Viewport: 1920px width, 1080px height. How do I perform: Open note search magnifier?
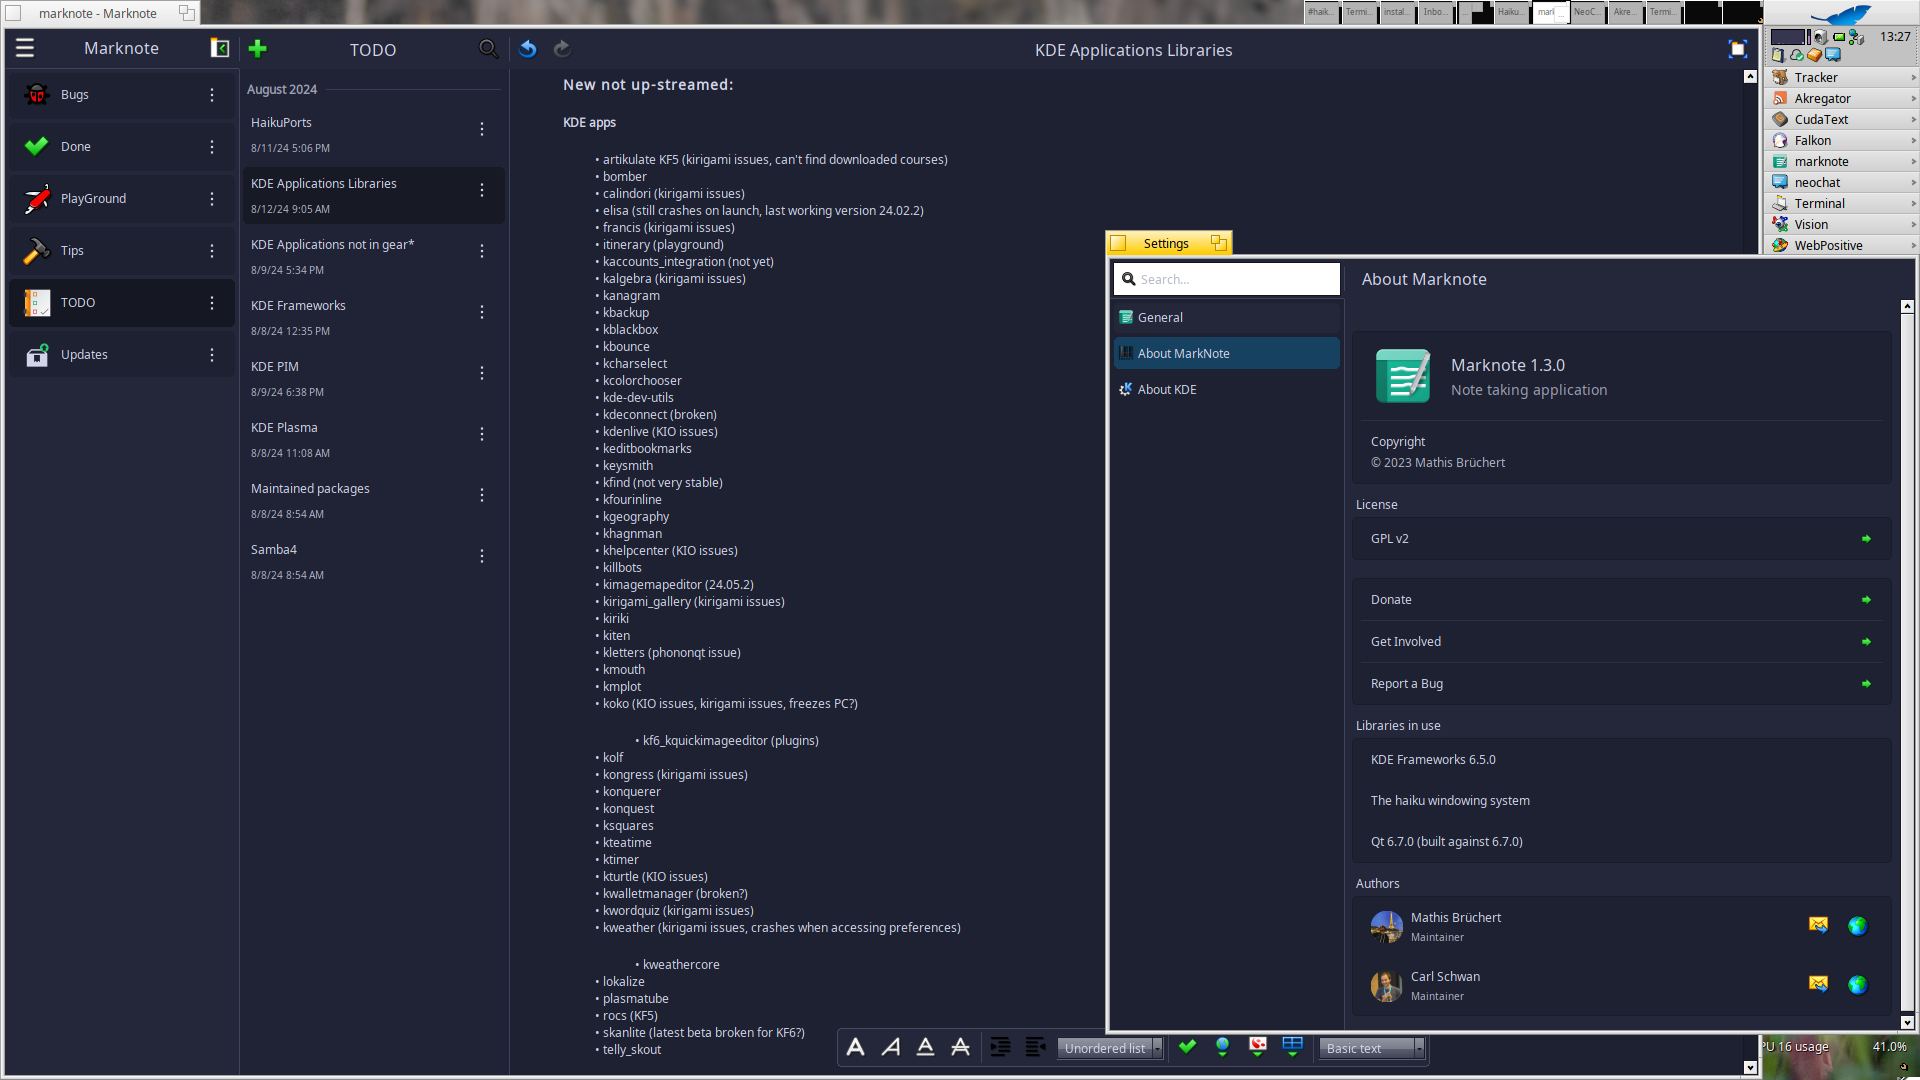tap(488, 48)
